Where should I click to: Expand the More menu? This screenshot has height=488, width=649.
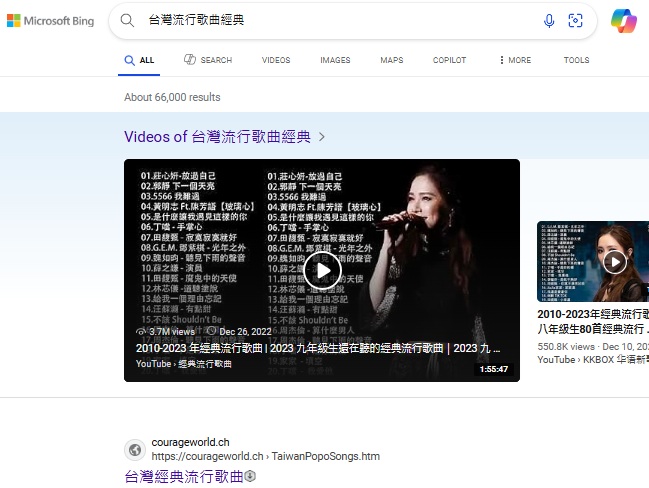click(514, 60)
